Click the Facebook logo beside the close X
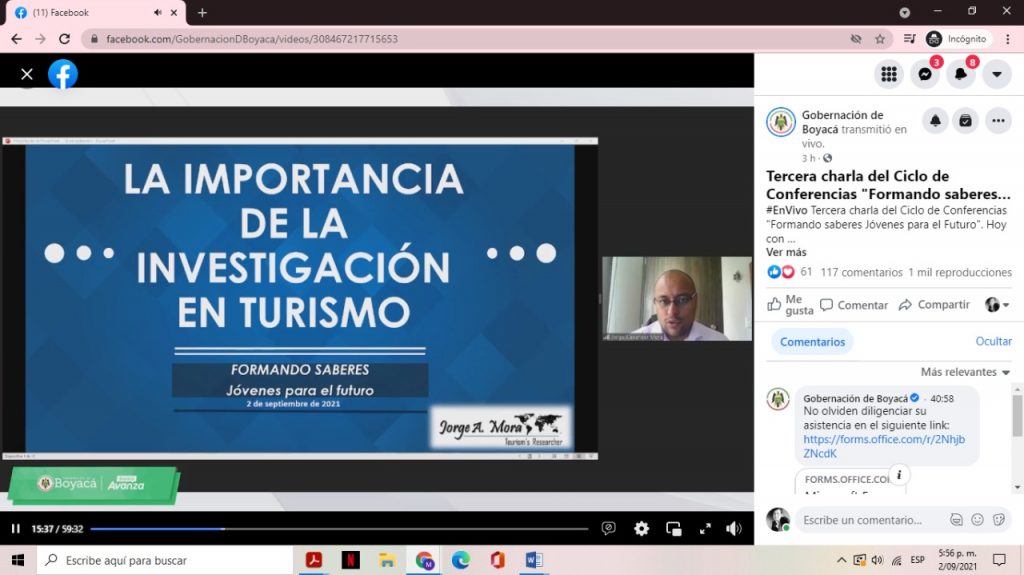 pos(63,74)
